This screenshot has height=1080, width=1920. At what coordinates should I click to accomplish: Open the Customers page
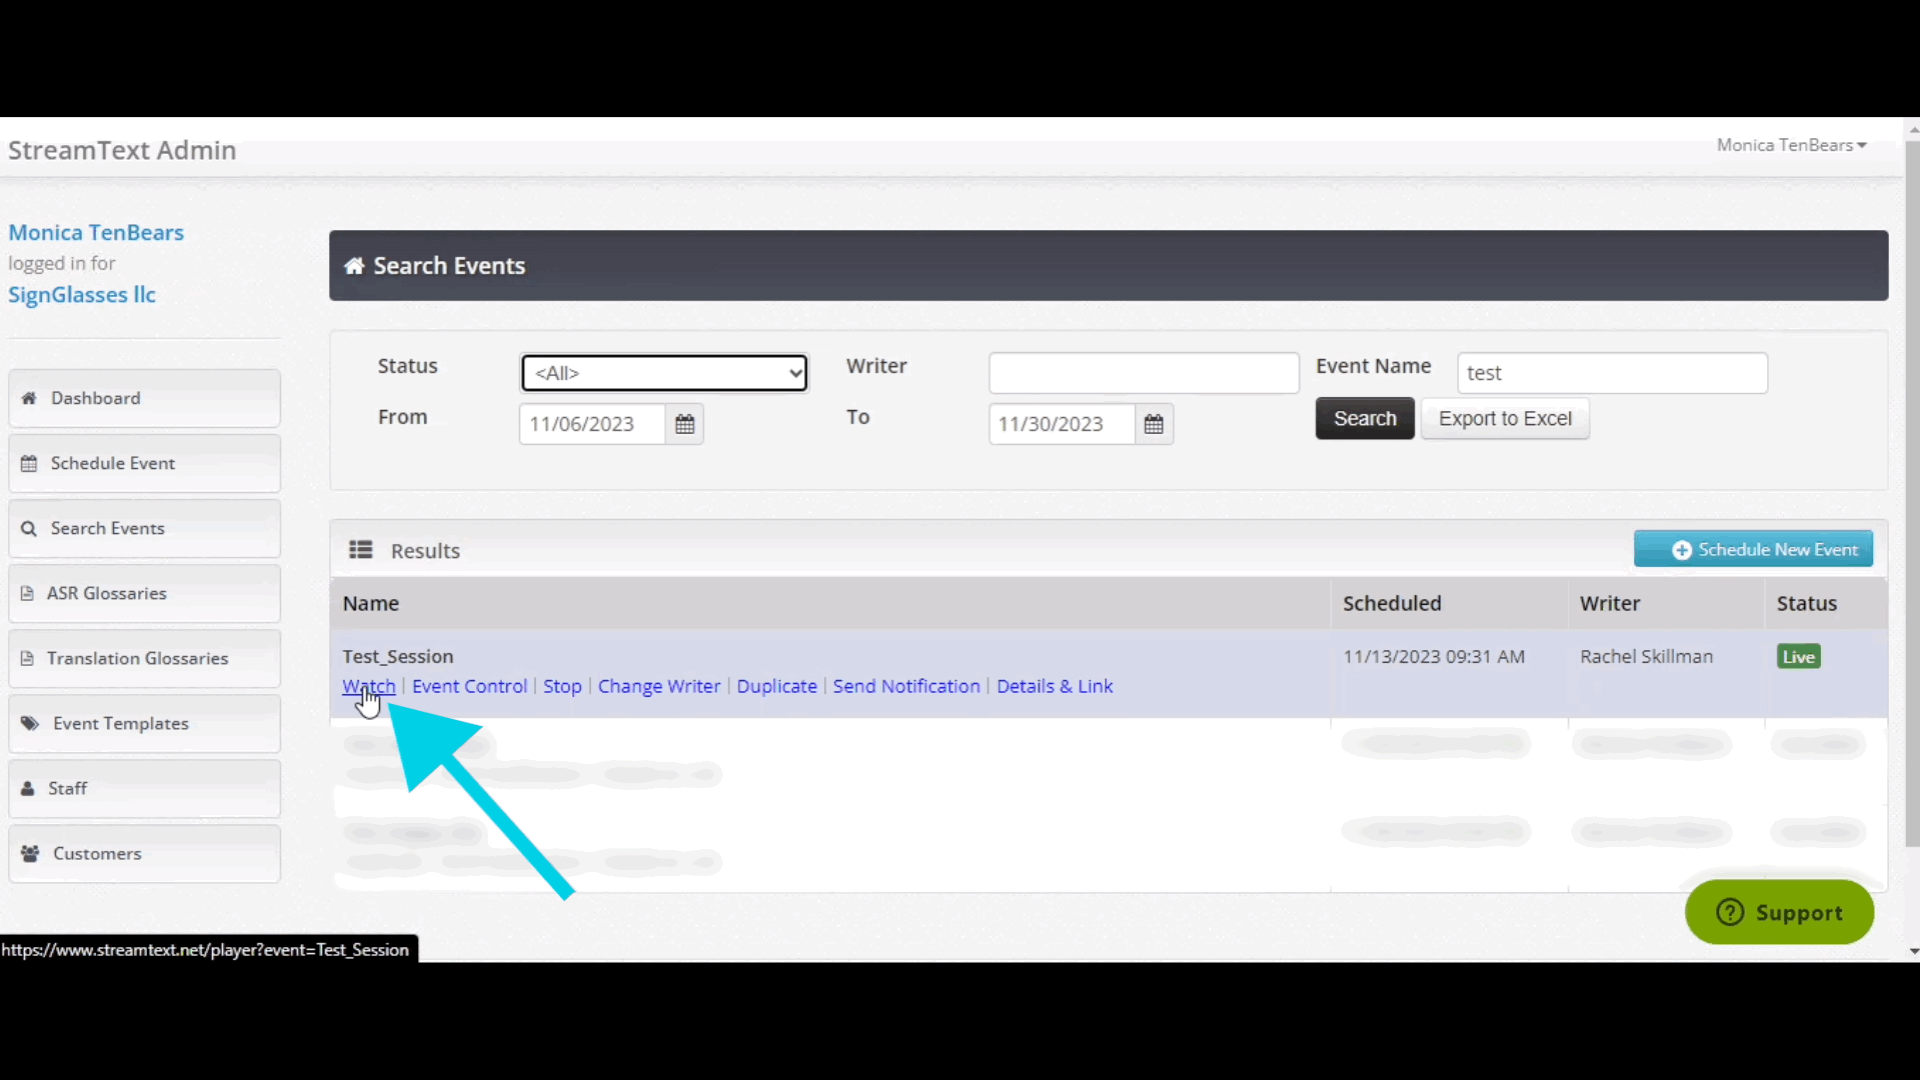144,853
